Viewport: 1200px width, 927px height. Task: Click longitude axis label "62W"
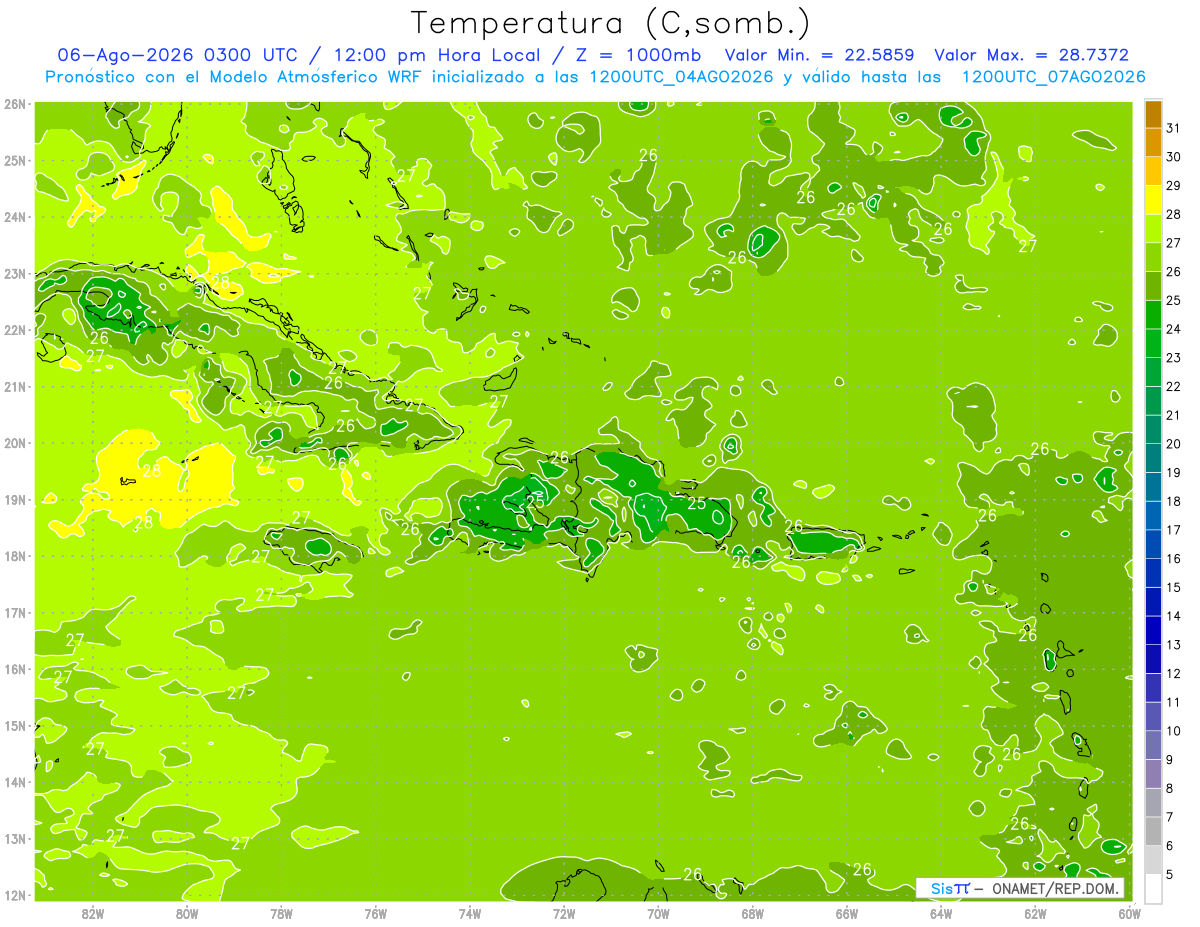(1035, 913)
